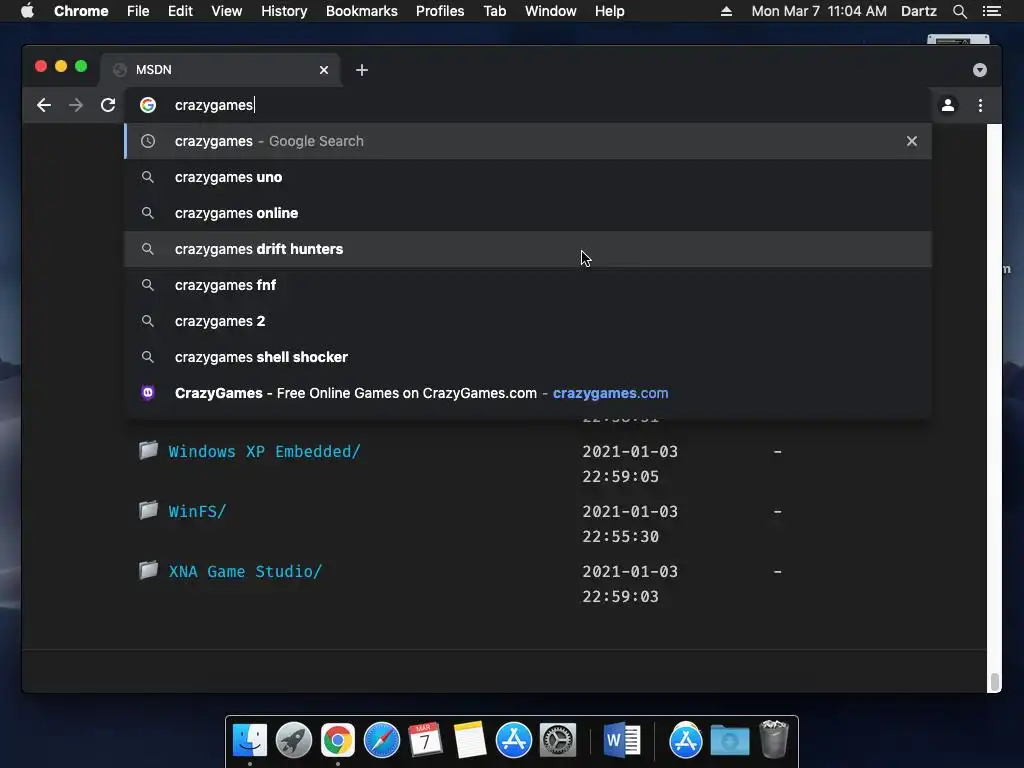This screenshot has height=768, width=1024.
Task: Choose the crazygames online suggestion
Action: [x=528, y=213]
